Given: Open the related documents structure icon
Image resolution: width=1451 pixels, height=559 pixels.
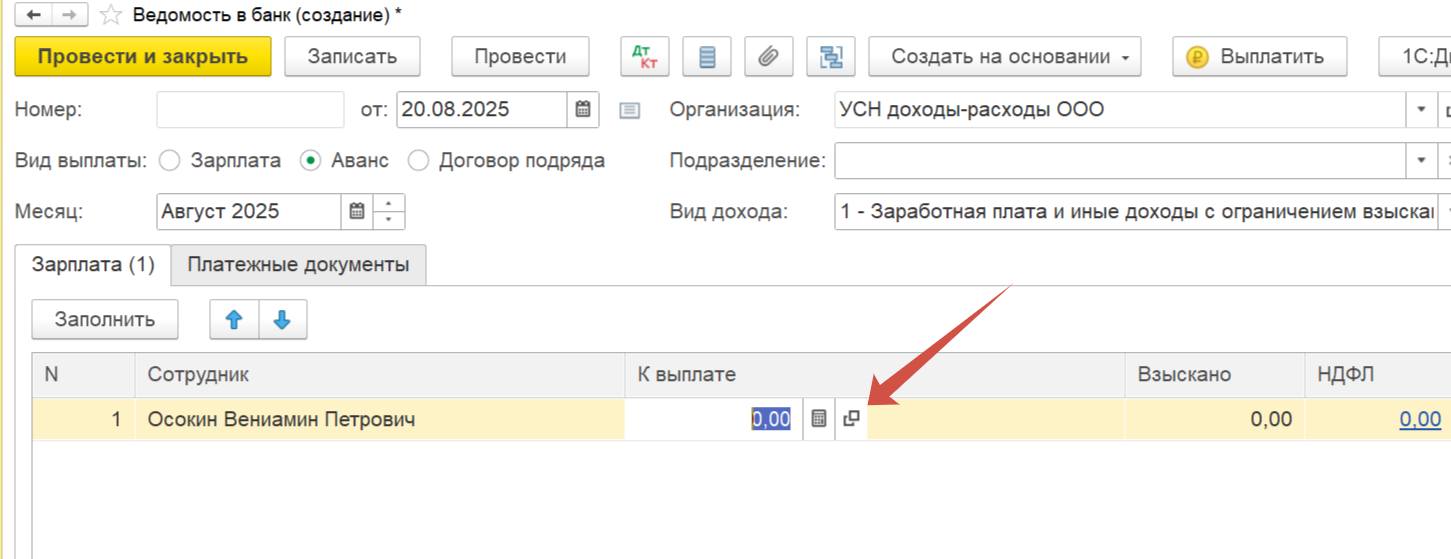Looking at the screenshot, I should tap(830, 57).
